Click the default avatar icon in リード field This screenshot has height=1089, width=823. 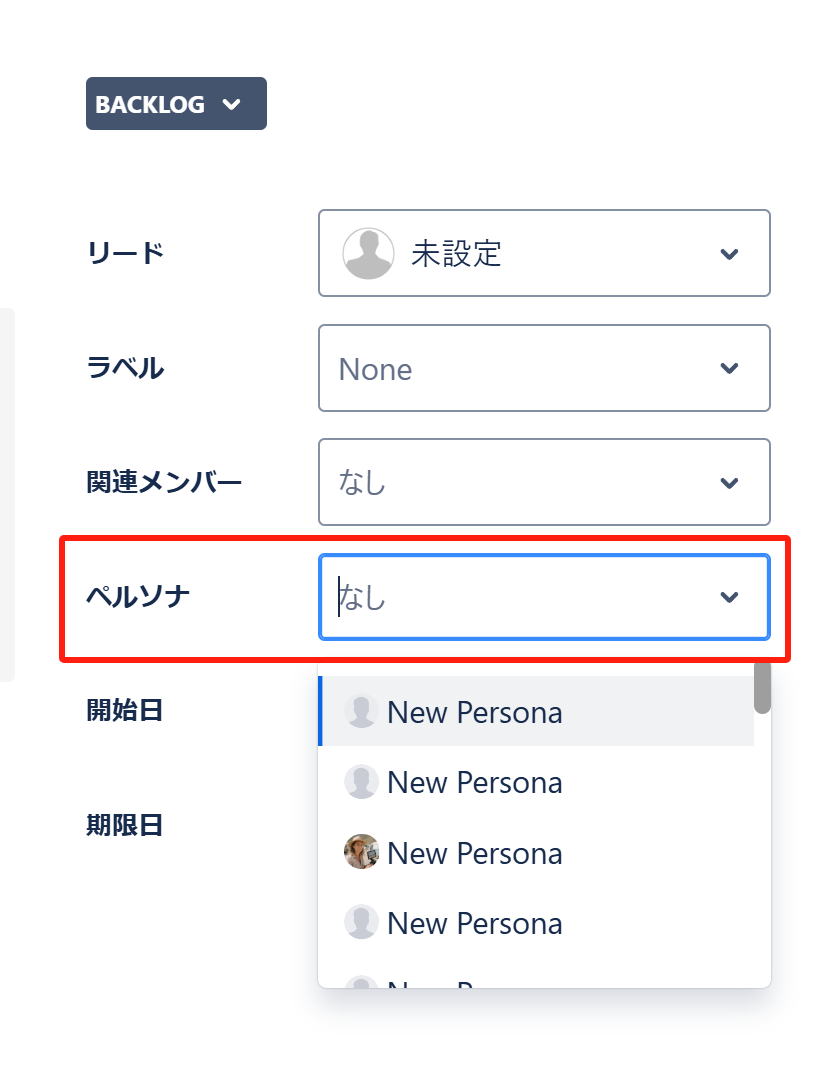[368, 253]
